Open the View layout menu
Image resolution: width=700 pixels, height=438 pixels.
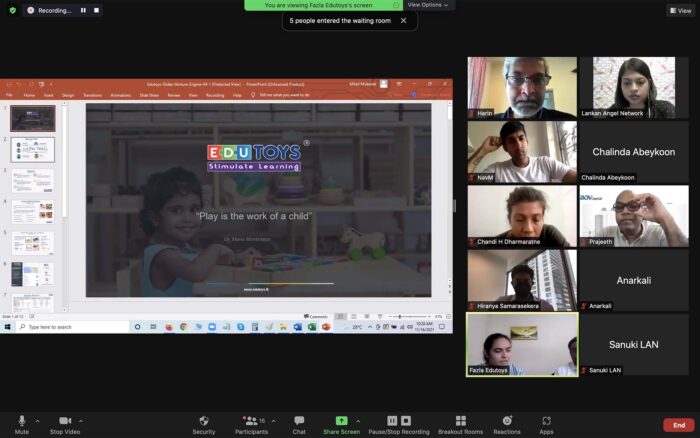click(x=680, y=10)
